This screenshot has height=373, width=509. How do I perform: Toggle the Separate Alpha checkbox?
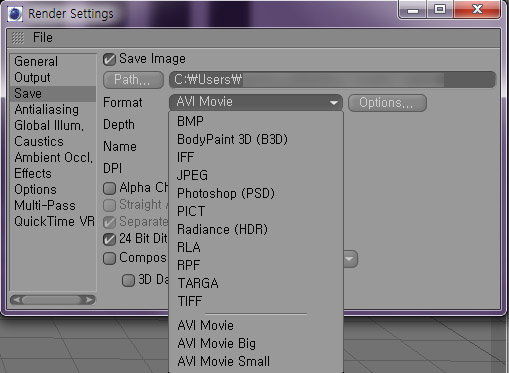(x=109, y=222)
